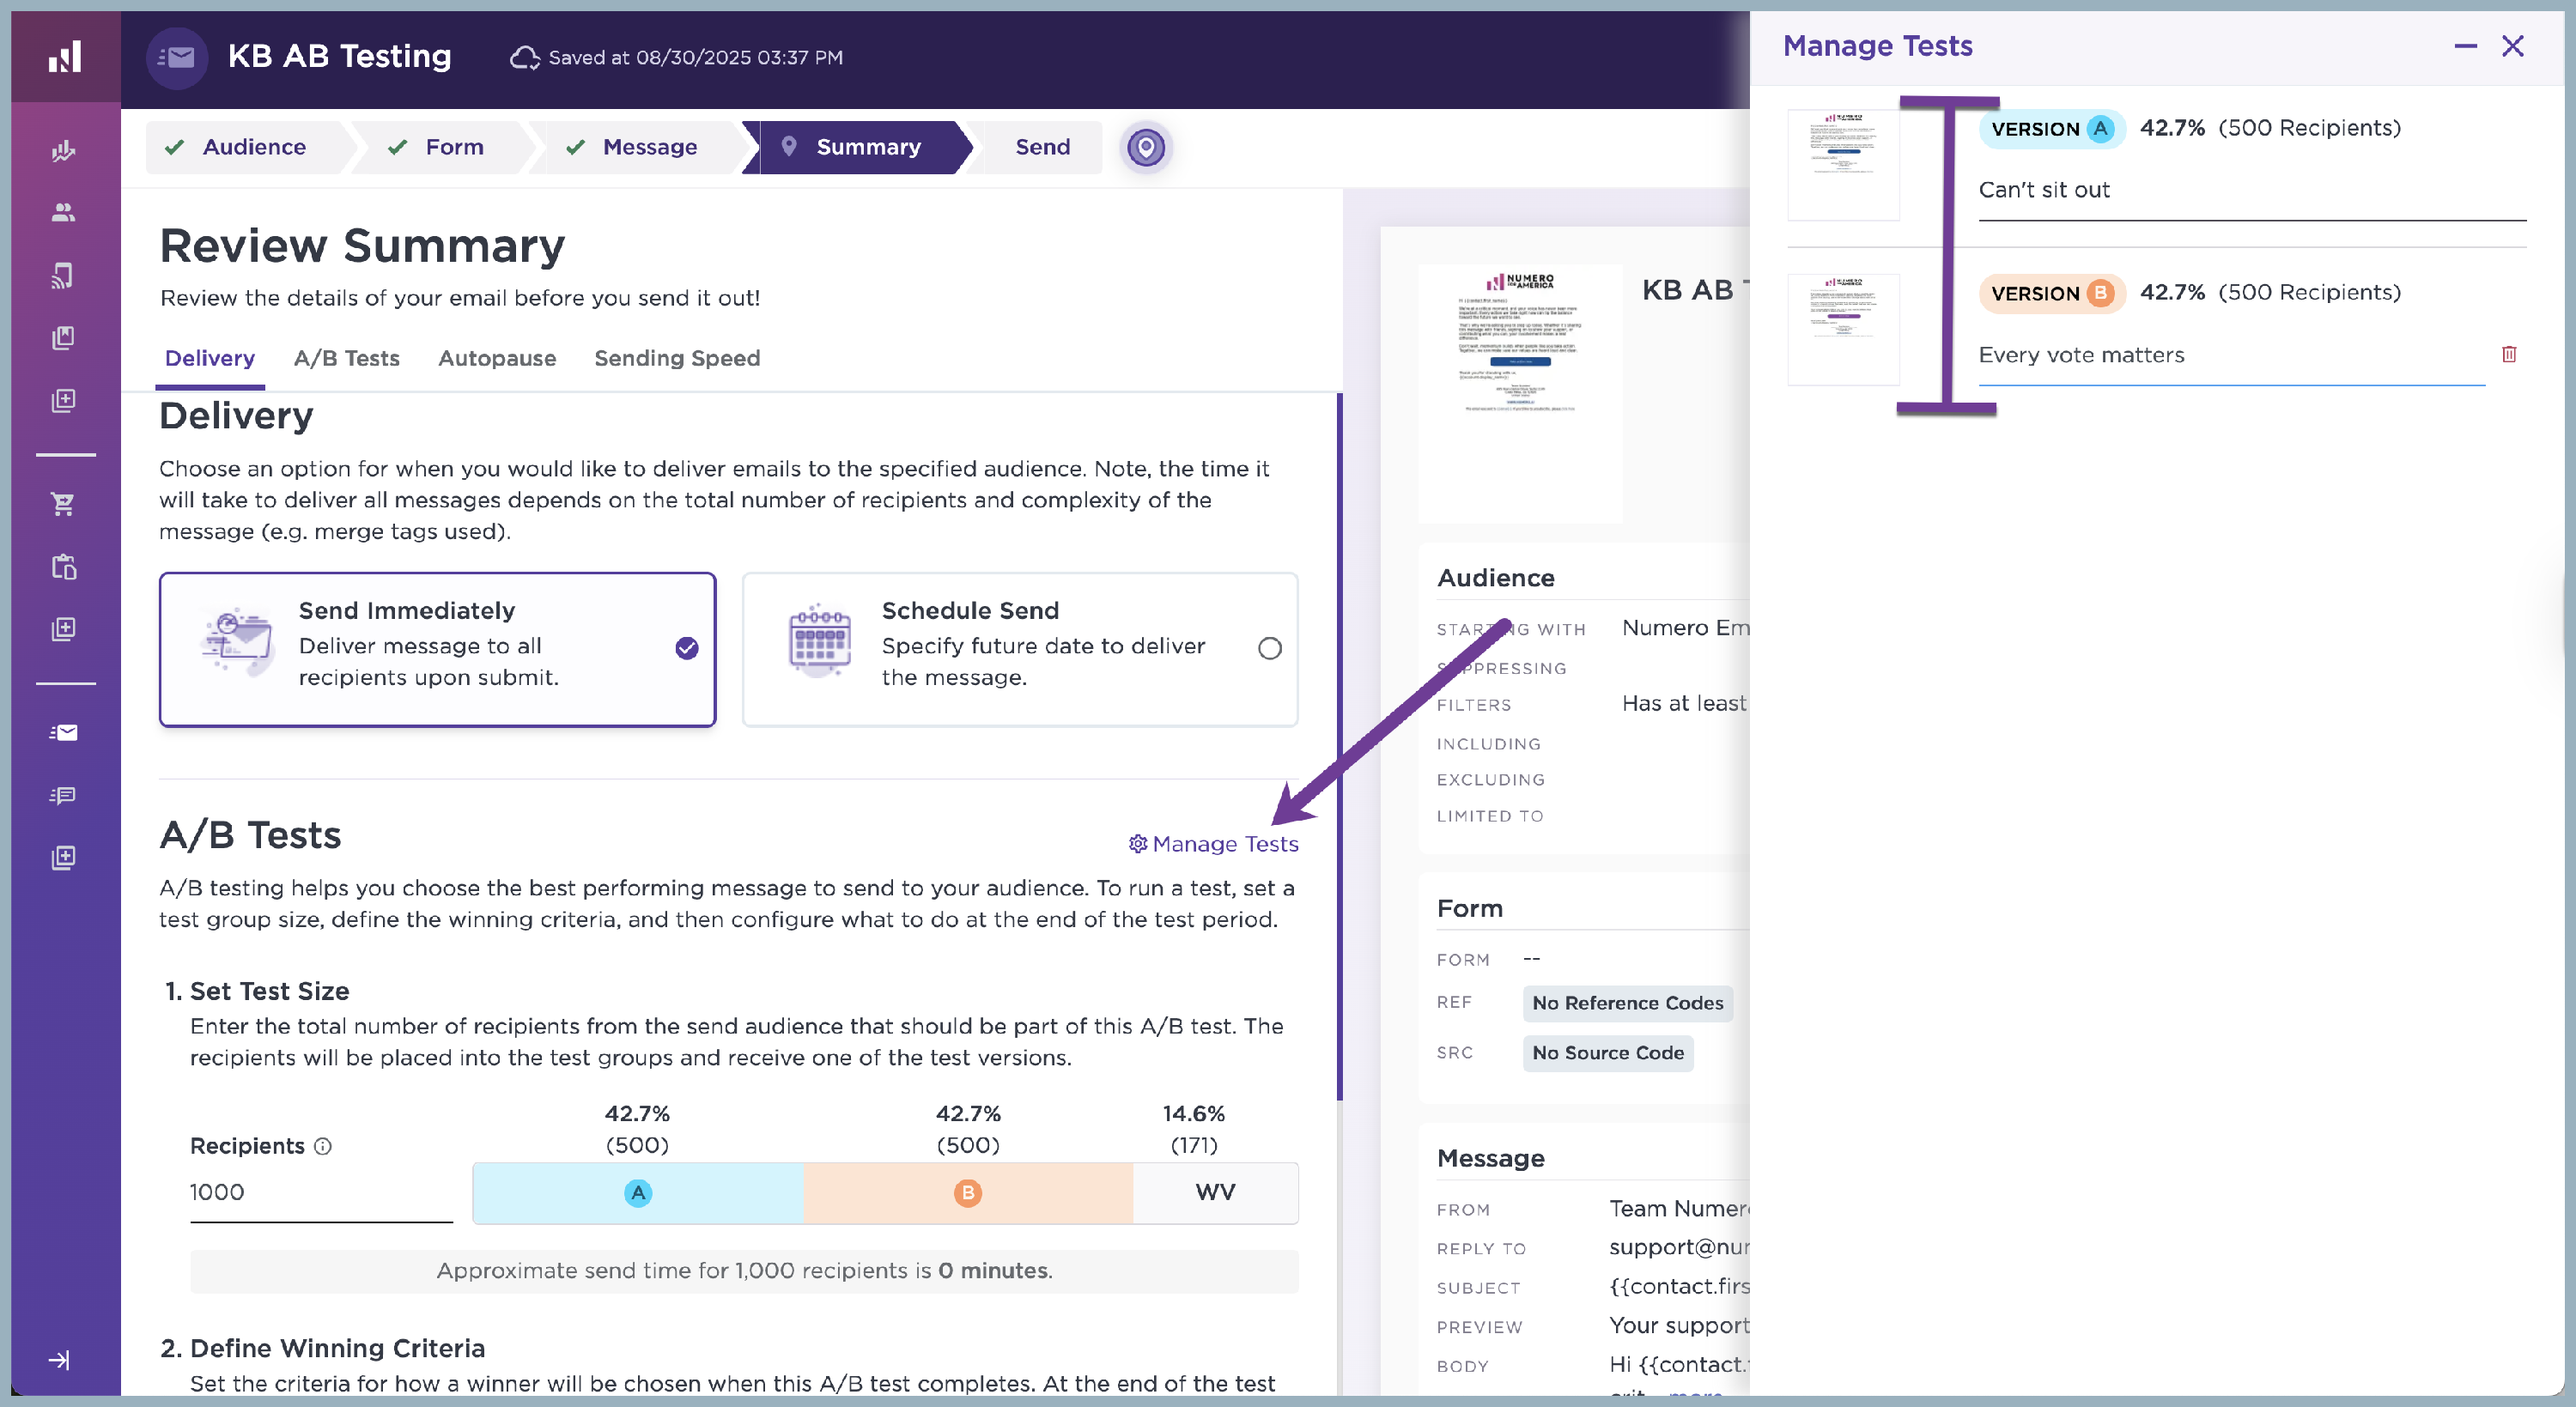The height and width of the screenshot is (1407, 2576).
Task: Delete Version B with trash icon
Action: coord(2508,354)
